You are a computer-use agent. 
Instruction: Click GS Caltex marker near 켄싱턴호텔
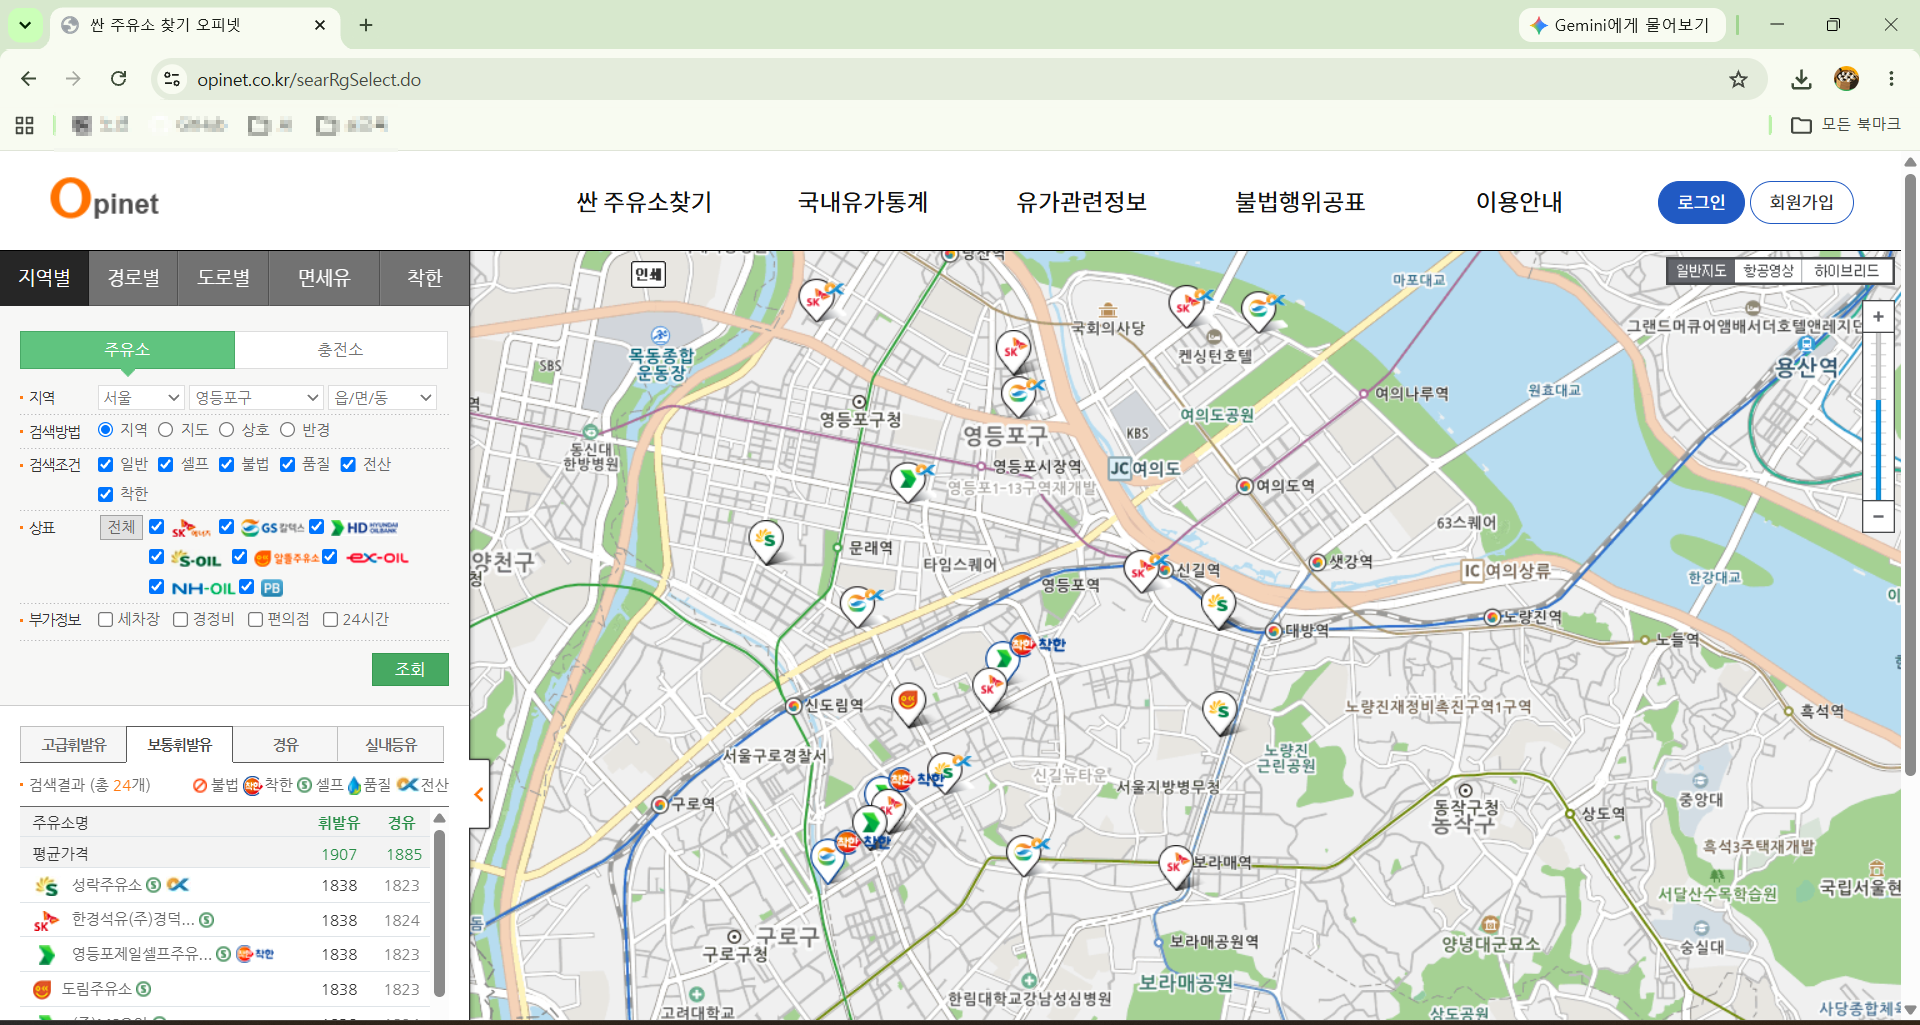pyautogui.click(x=1259, y=312)
